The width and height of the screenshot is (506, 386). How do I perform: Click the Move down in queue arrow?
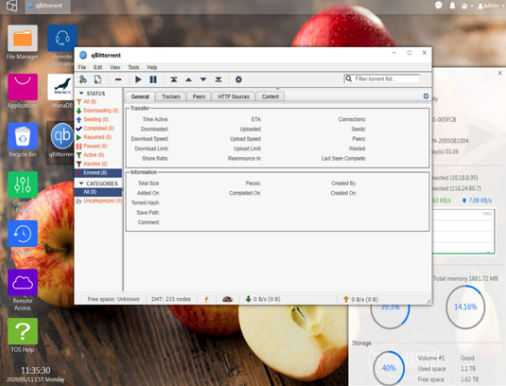(203, 79)
